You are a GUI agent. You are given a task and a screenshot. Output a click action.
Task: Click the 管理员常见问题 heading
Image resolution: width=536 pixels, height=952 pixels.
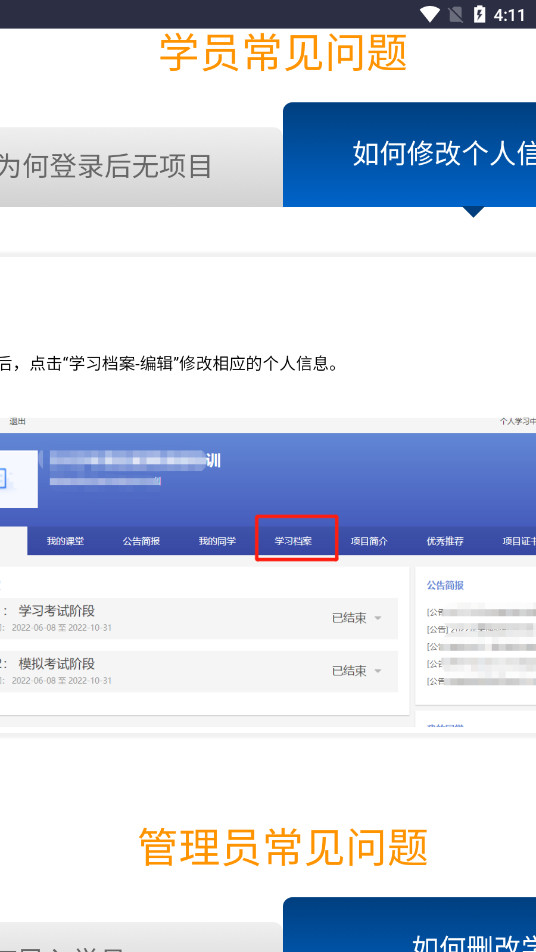tap(283, 846)
